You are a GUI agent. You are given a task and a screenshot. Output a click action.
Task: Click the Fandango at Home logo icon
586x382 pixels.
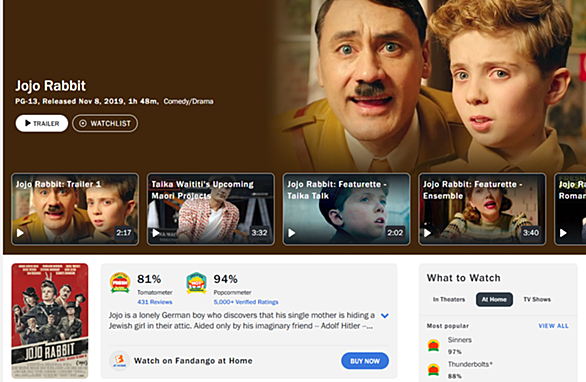click(x=120, y=361)
